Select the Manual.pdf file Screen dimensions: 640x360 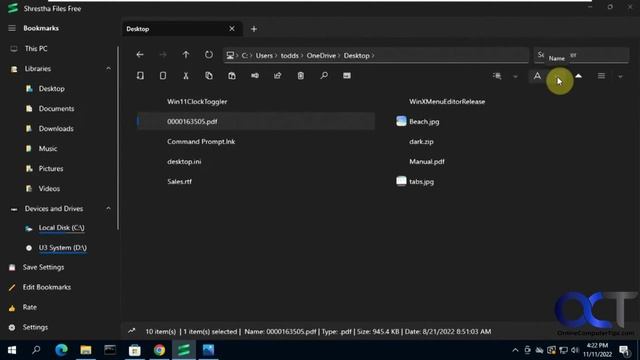coord(427,162)
